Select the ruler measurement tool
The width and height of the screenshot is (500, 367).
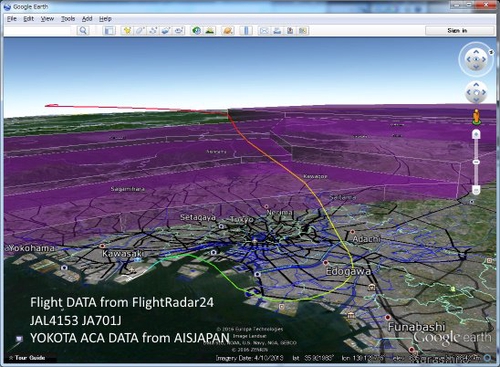246,31
